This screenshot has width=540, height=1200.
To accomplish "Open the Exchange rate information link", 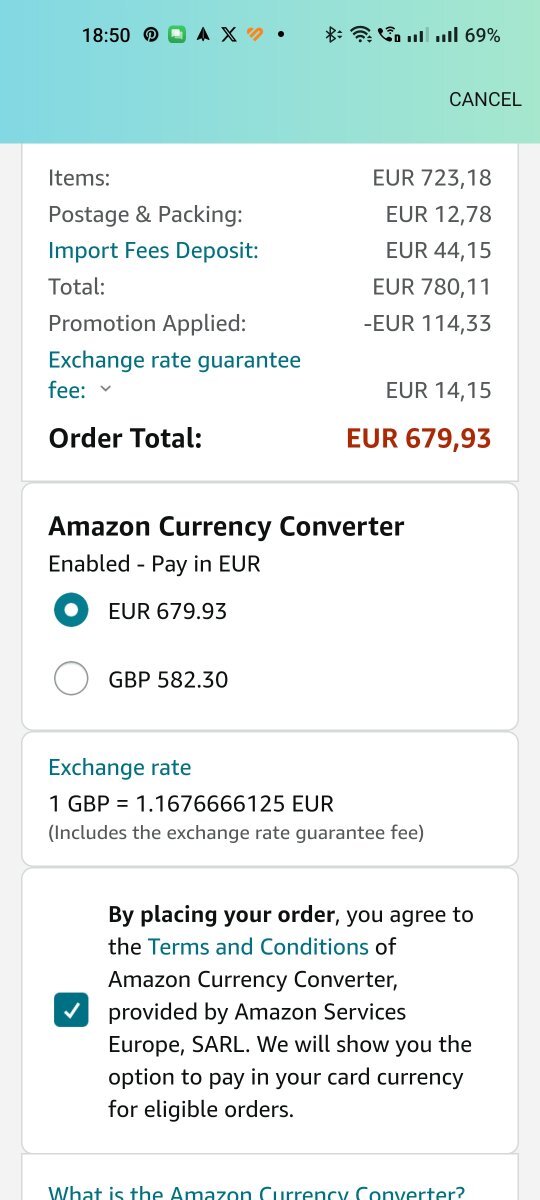I will pyautogui.click(x=119, y=767).
